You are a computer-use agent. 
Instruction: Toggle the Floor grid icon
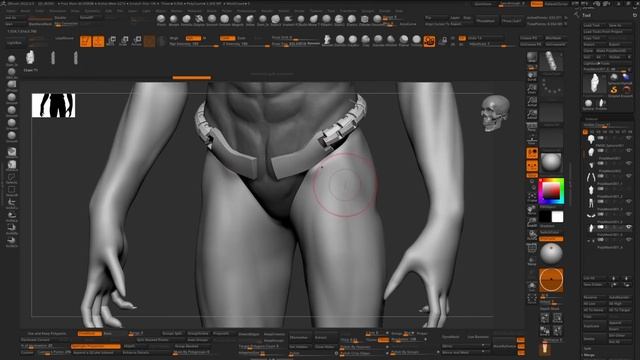532,140
